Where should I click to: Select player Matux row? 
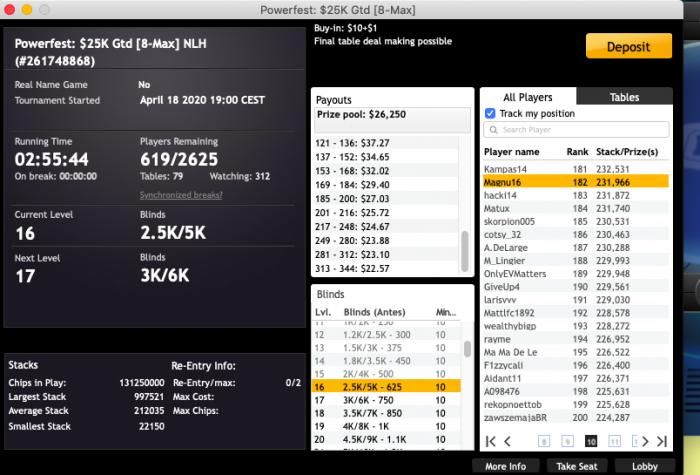tap(576, 208)
